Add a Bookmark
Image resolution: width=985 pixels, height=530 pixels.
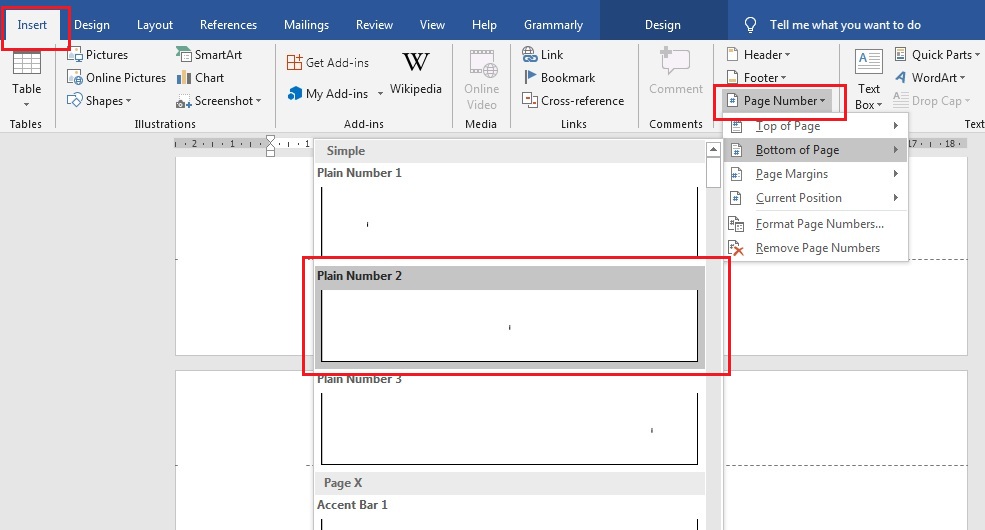558,78
